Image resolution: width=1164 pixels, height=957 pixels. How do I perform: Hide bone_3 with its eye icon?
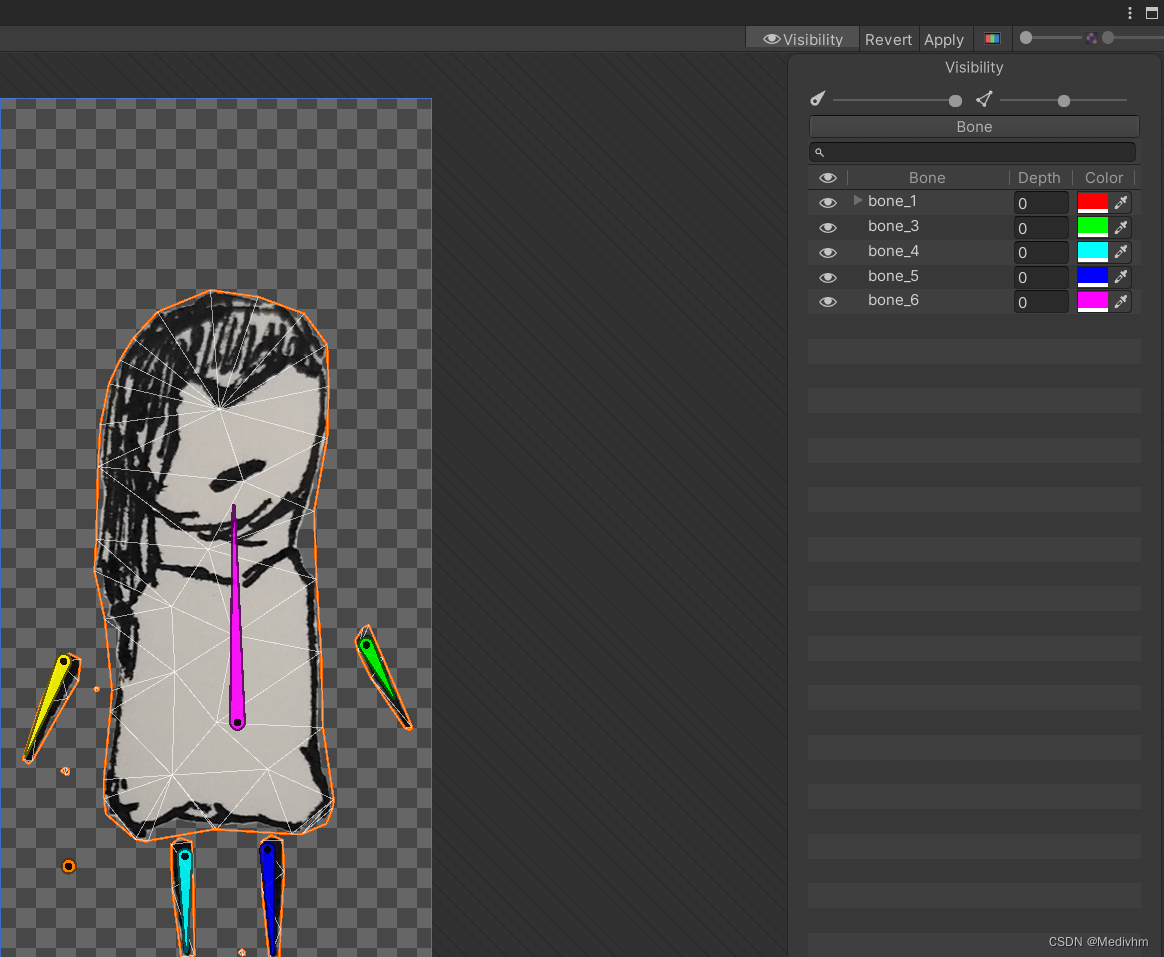click(x=828, y=228)
